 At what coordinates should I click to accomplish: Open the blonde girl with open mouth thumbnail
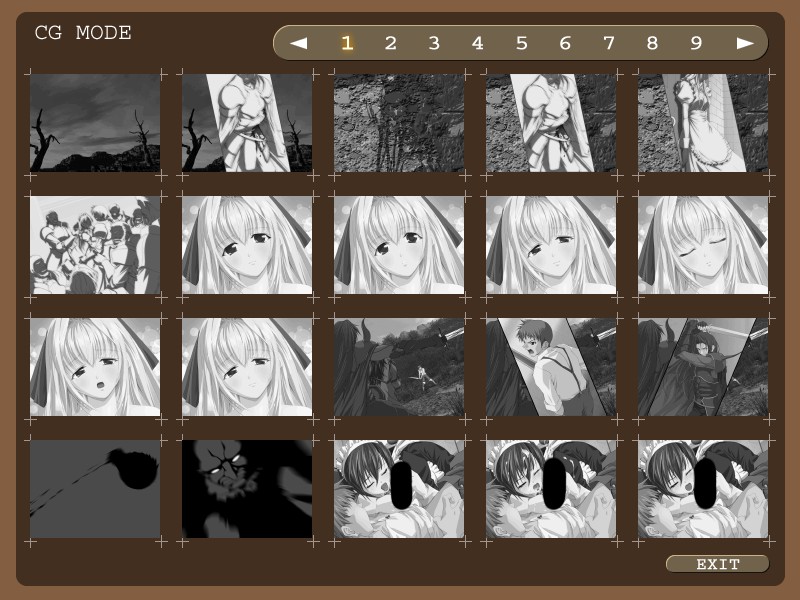95,367
